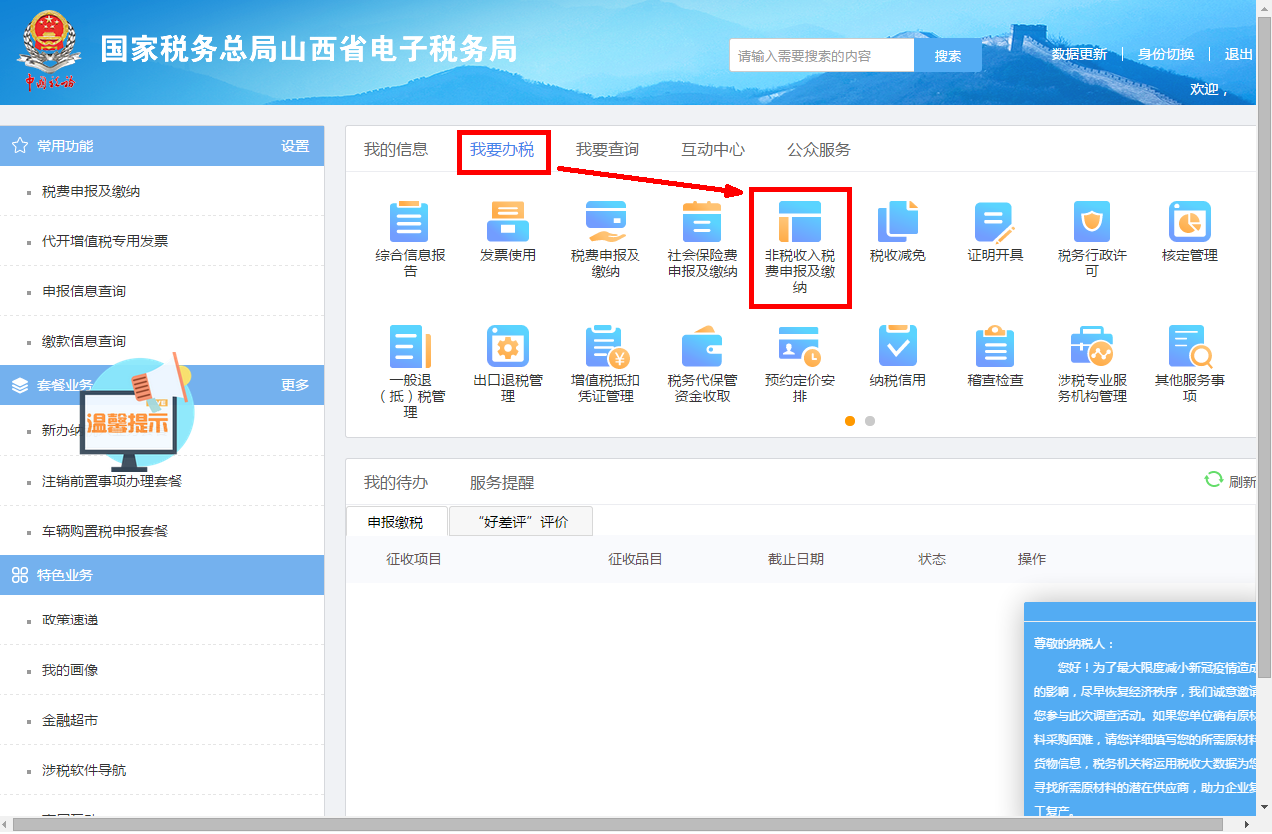Open 税务行政许可 shield icon
The width and height of the screenshot is (1272, 834).
(1092, 222)
